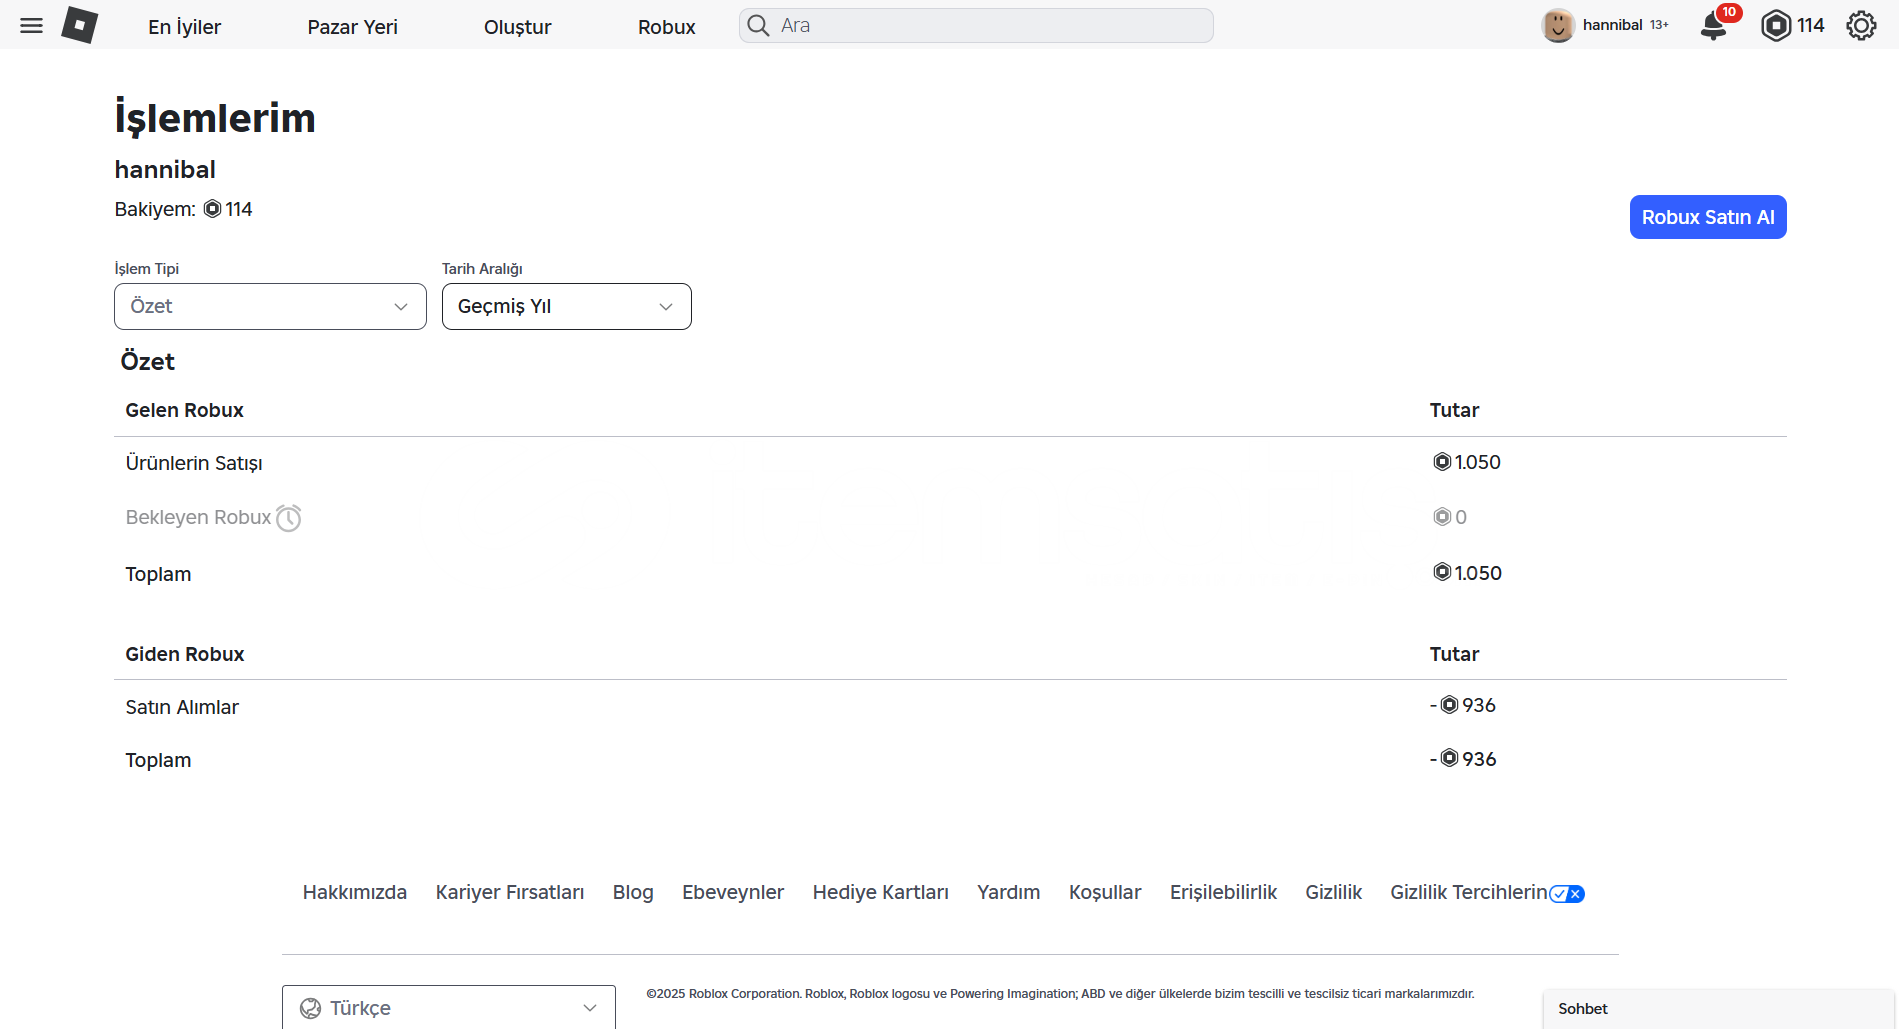Viewport: 1899px width, 1029px height.
Task: Open the İşlem Tipi Özet dropdown
Action: click(x=270, y=306)
